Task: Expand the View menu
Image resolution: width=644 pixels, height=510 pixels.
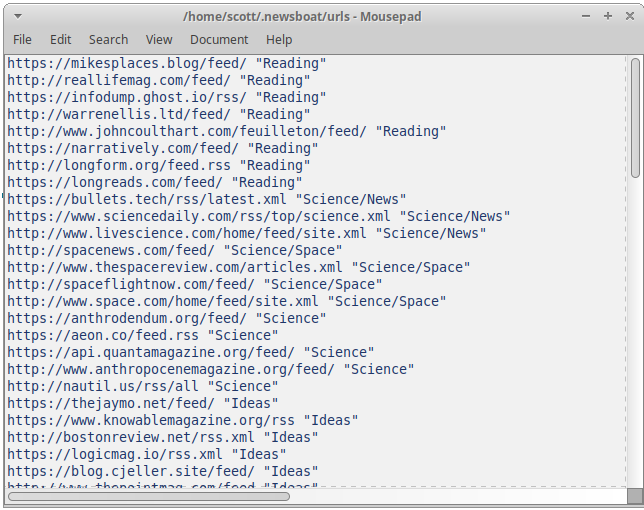Action: point(159,39)
